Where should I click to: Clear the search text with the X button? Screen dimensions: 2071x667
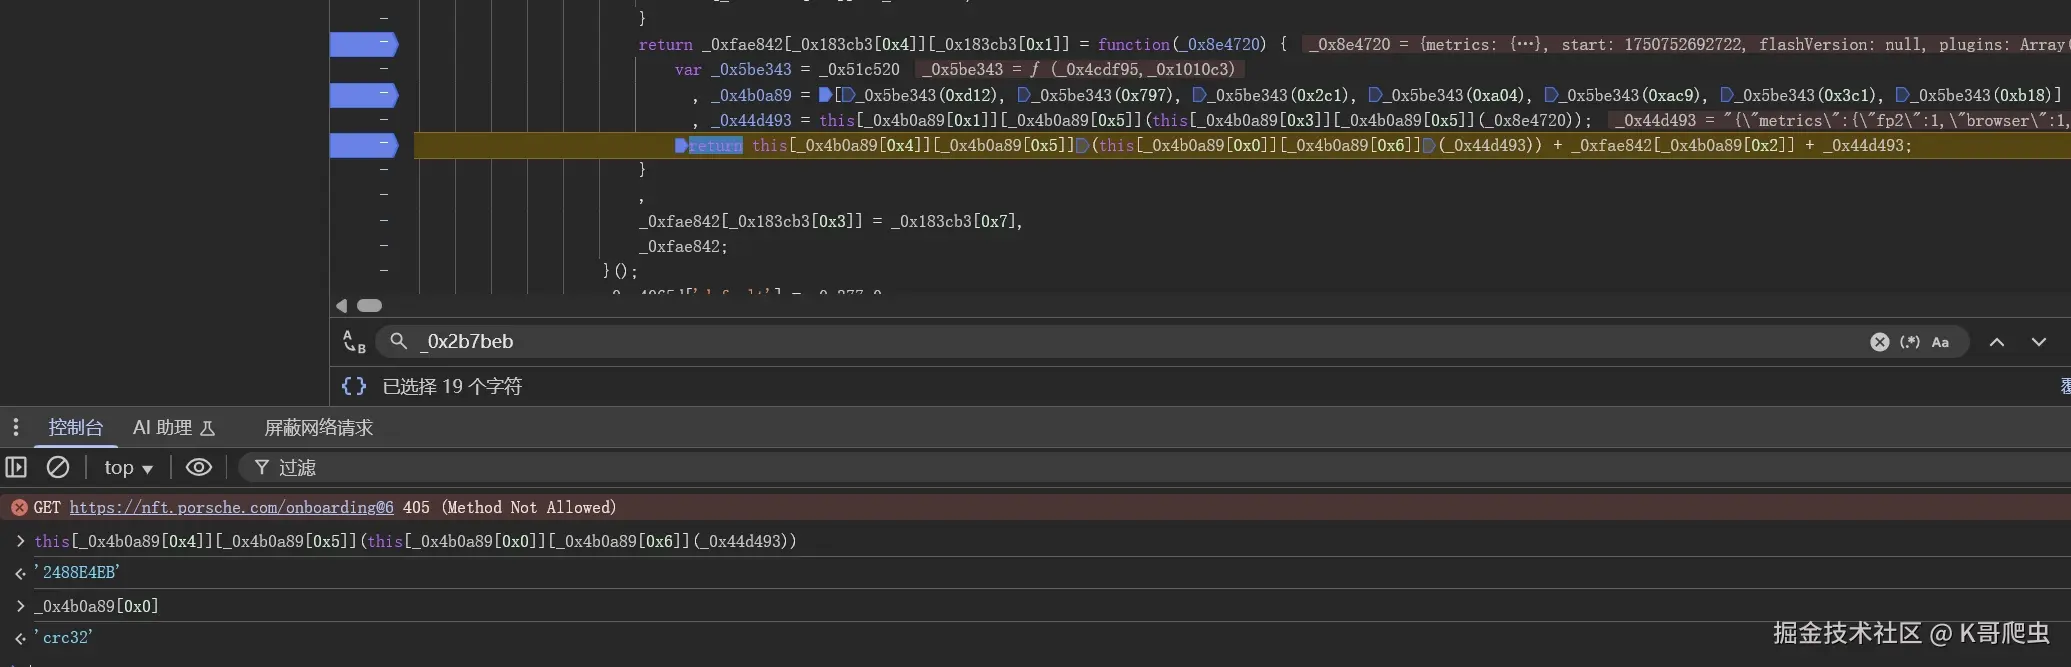[1880, 342]
